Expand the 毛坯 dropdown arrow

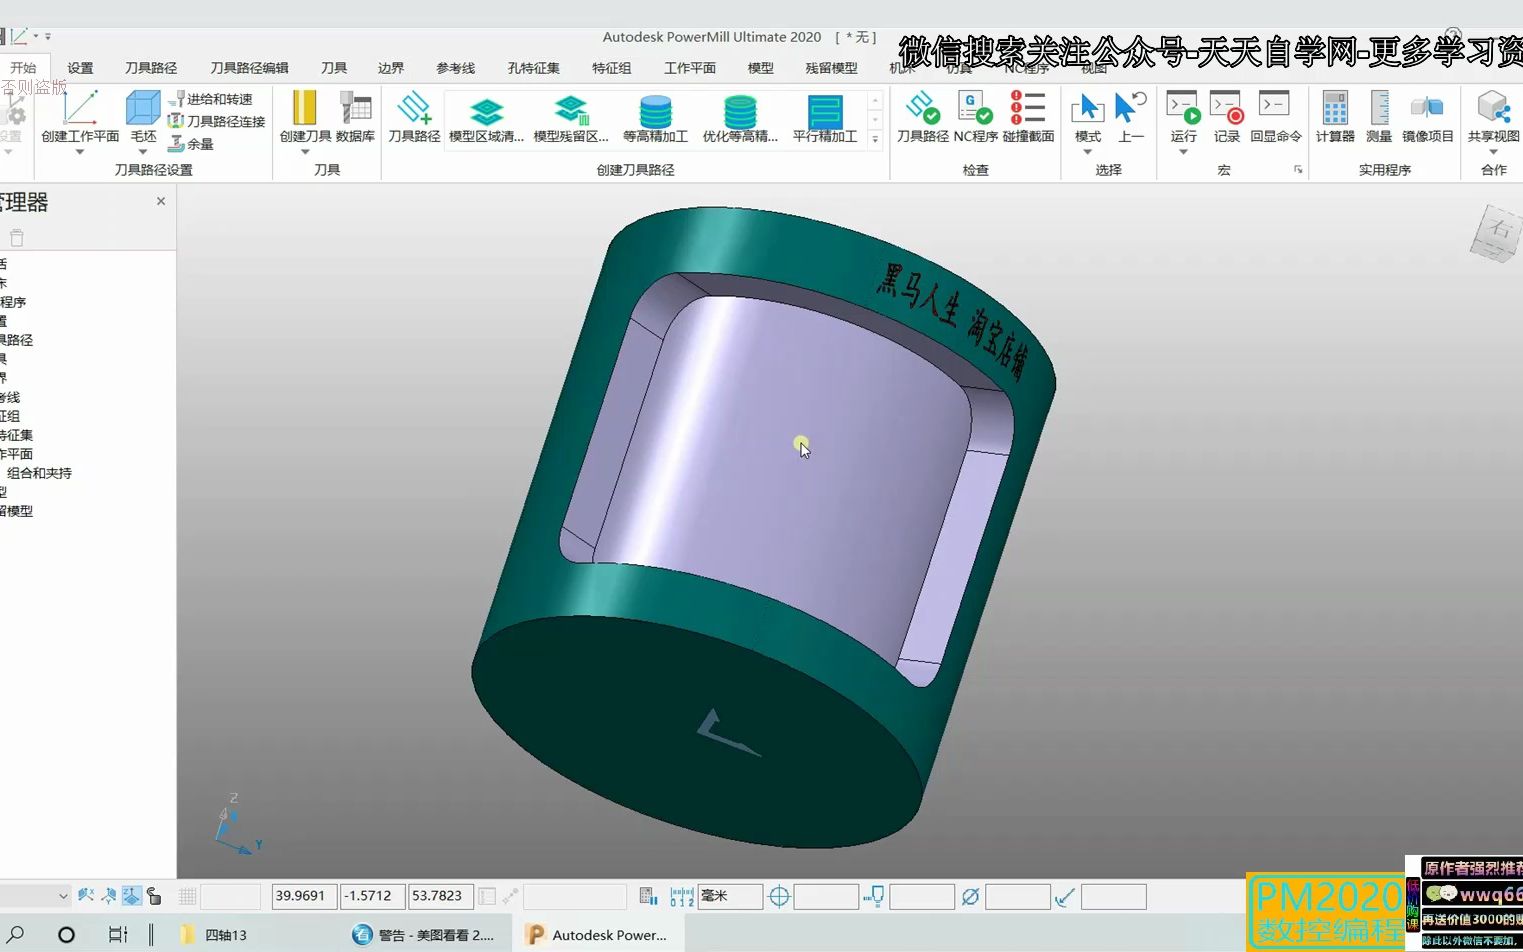tap(143, 152)
